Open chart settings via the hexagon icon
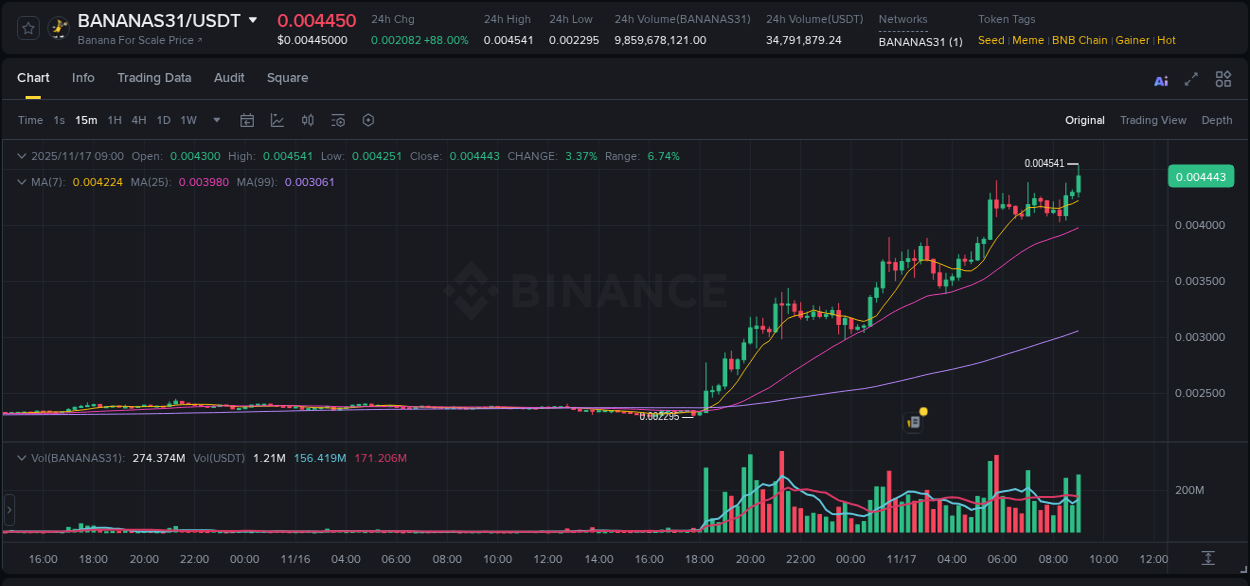Screen dimensions: 1250x586 [x=367, y=120]
